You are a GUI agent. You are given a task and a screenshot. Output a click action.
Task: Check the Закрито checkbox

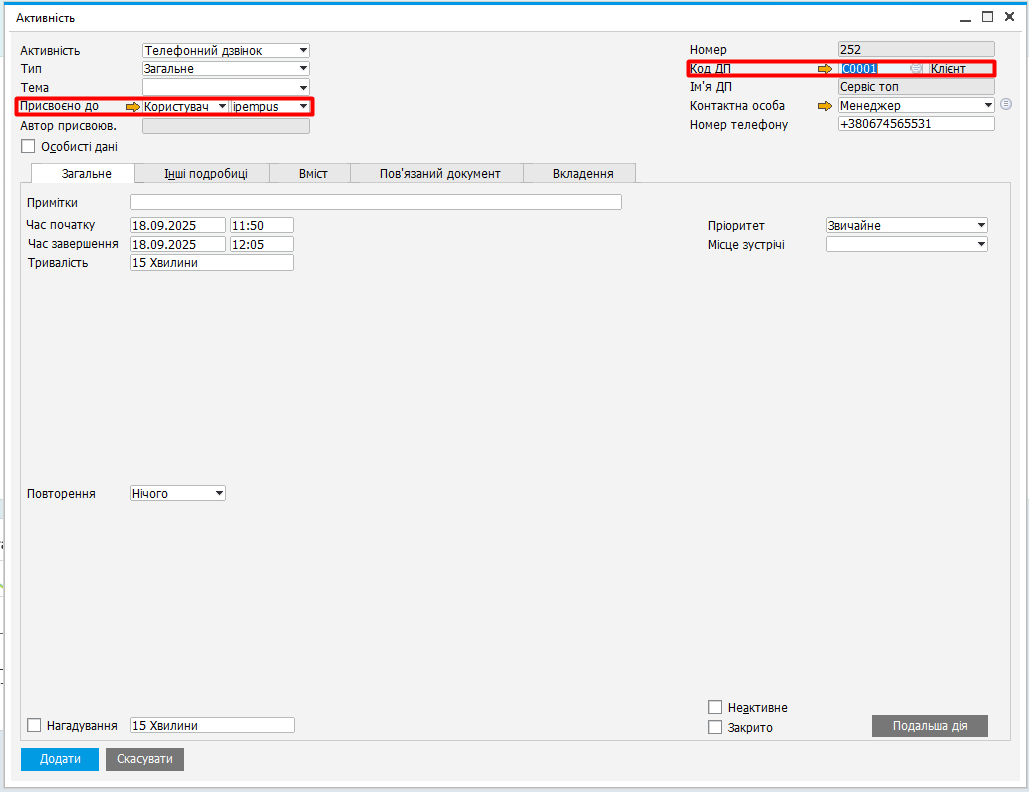tap(715, 728)
